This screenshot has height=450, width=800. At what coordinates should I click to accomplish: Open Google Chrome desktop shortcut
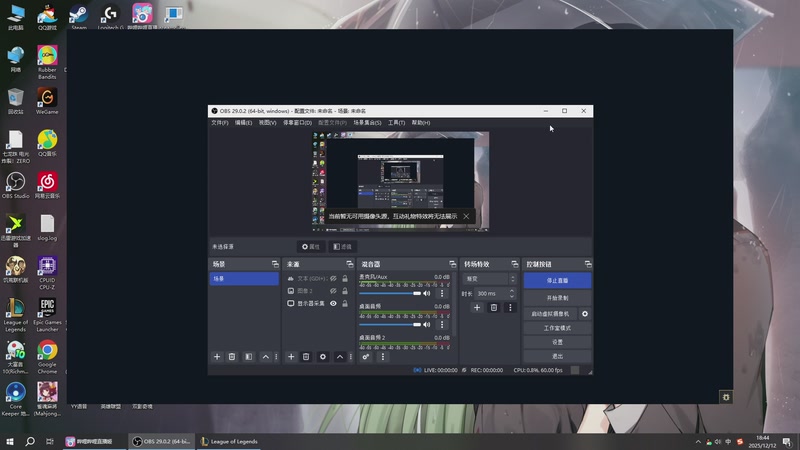47,357
